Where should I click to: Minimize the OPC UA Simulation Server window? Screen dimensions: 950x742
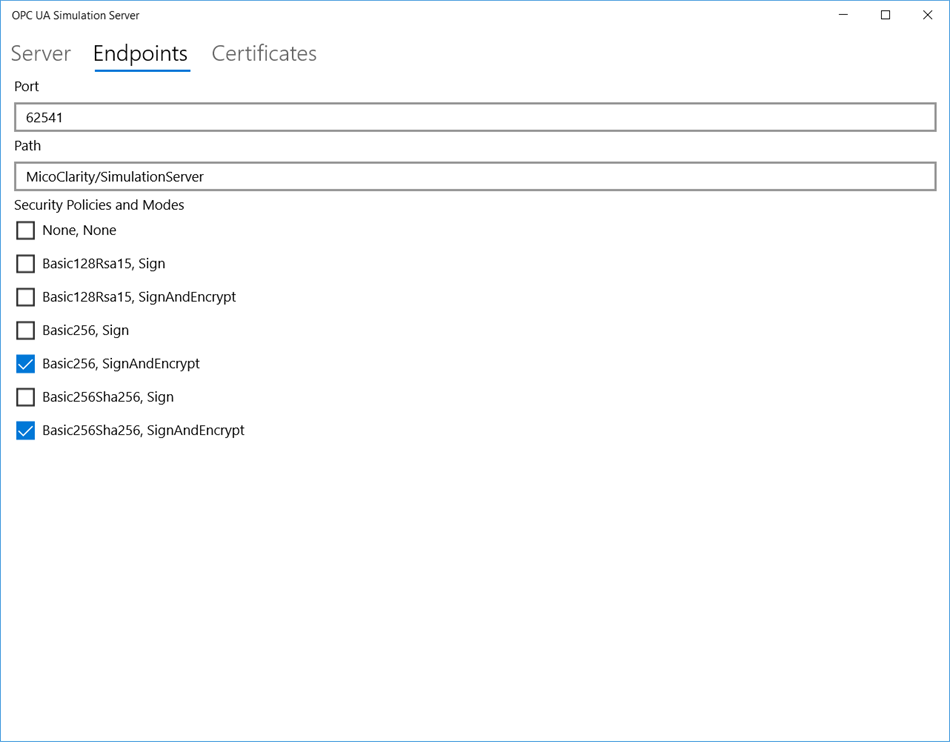[x=842, y=15]
